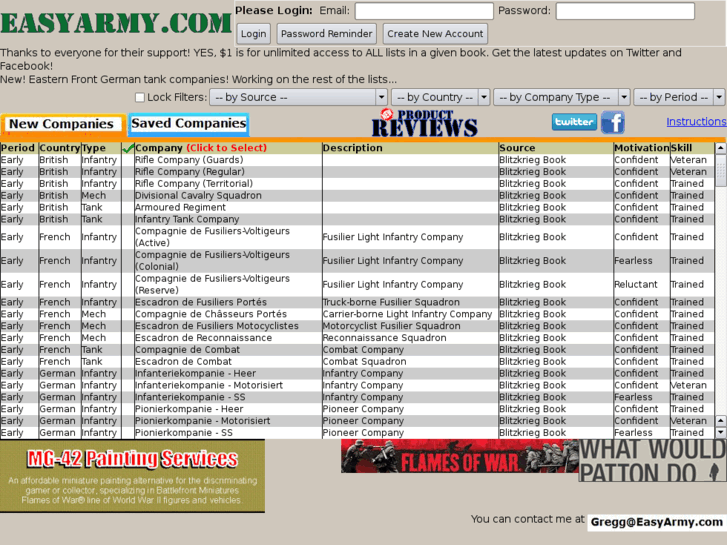
Task: Select Compagnie de Châsseurs Portés
Action: pyautogui.click(x=211, y=314)
